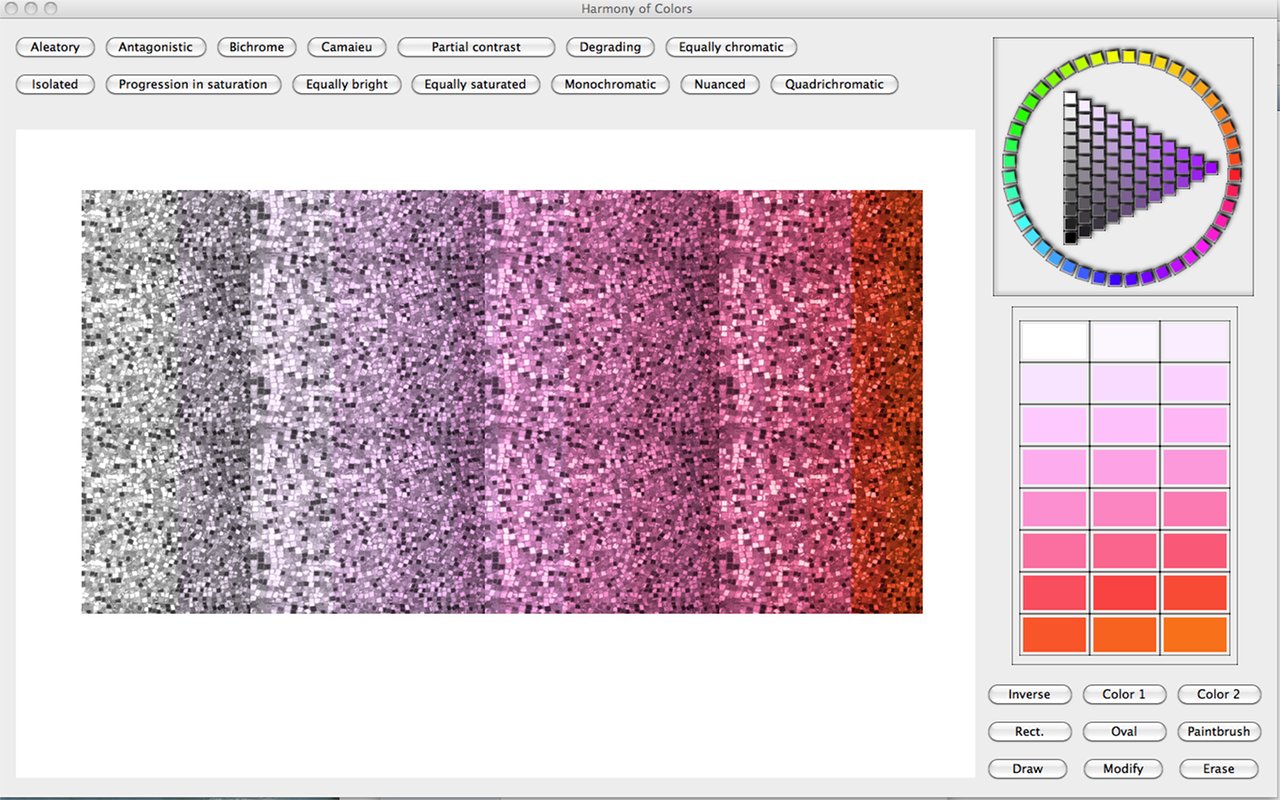Click the Monochromatic button
Viewport: 1280px width, 800px height.
[x=610, y=85]
